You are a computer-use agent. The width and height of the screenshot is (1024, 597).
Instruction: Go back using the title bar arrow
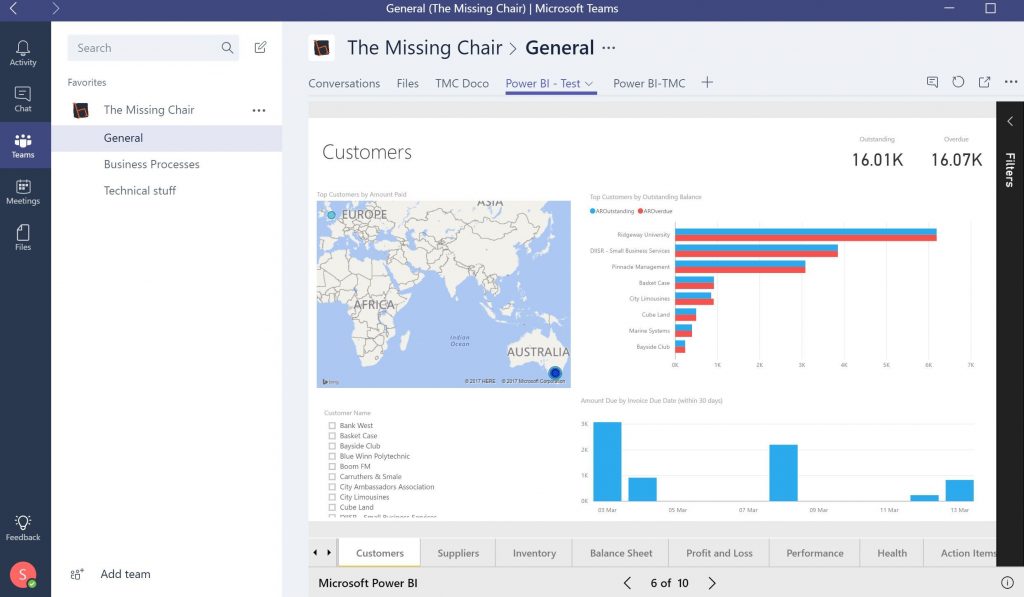click(x=13, y=8)
